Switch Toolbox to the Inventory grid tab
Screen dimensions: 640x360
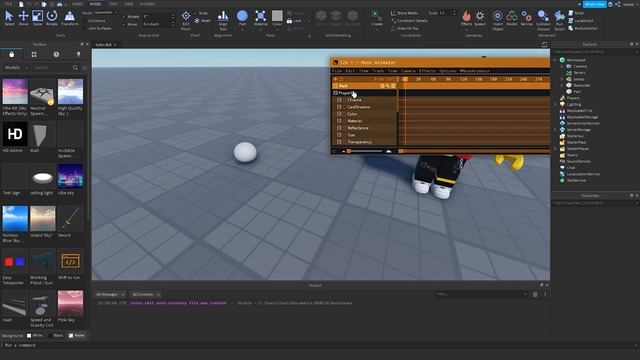[x=34, y=54]
